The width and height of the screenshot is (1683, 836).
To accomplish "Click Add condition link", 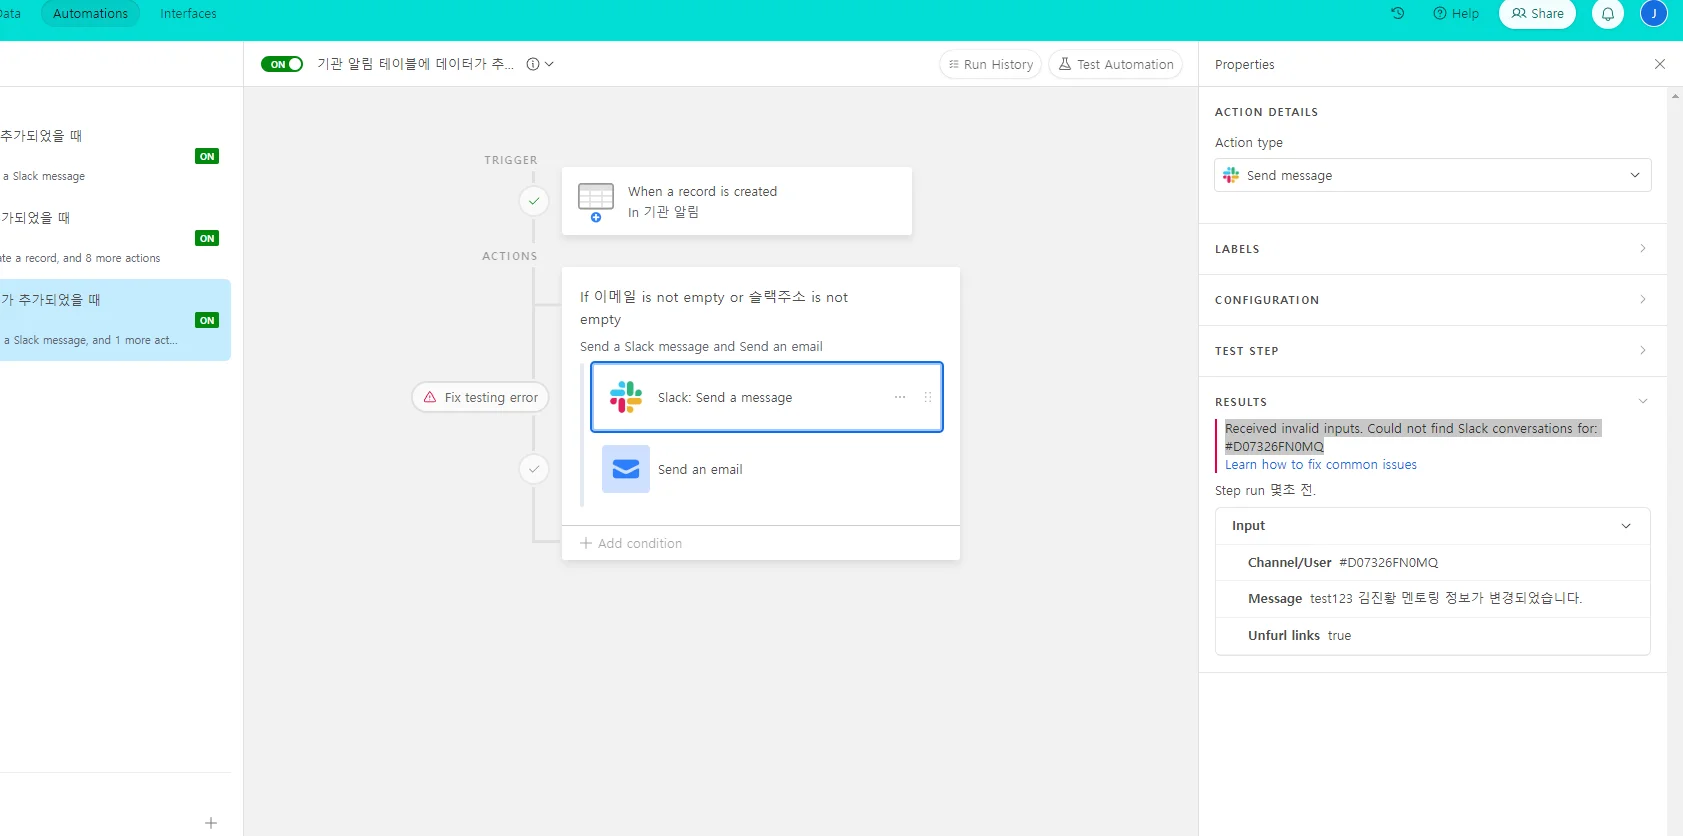I will coord(631,543).
